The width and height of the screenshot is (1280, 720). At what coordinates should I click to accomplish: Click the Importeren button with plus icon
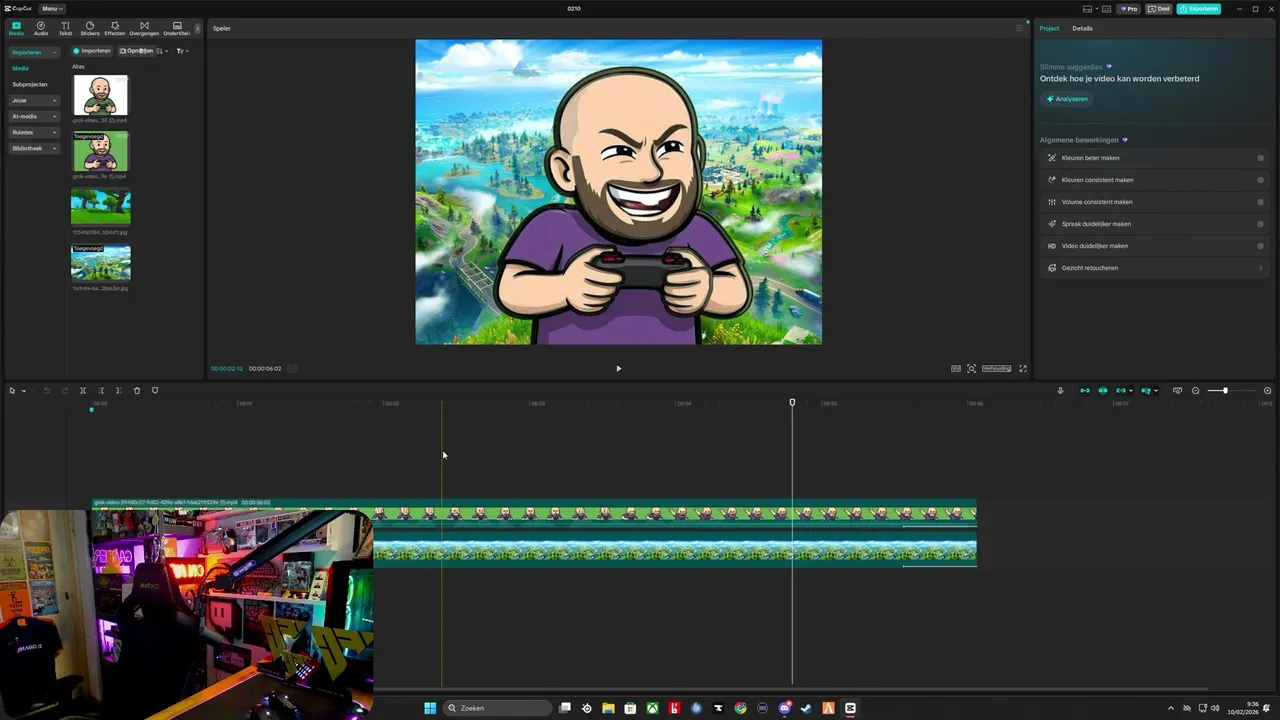coord(92,51)
